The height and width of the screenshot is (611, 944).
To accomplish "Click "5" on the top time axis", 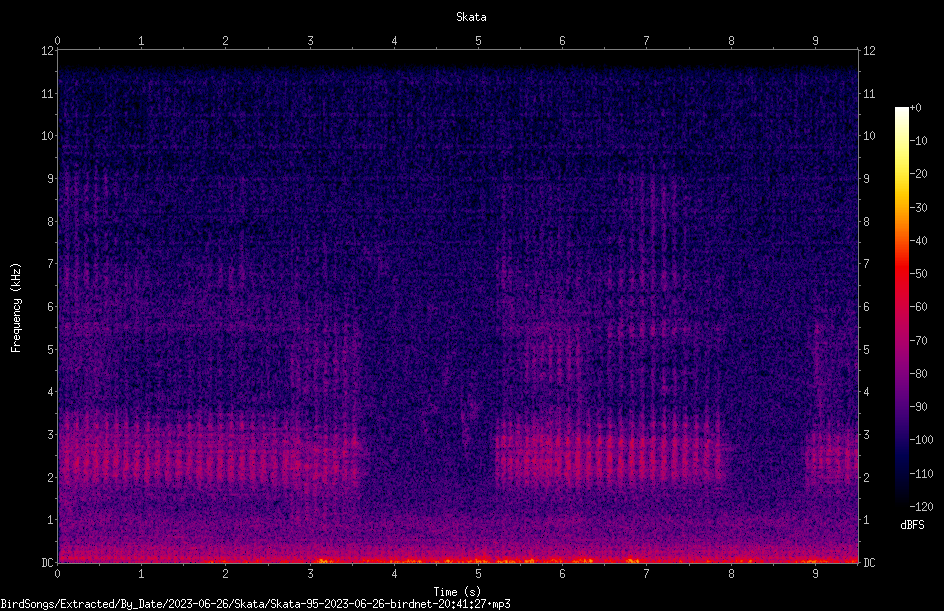I will click(479, 41).
